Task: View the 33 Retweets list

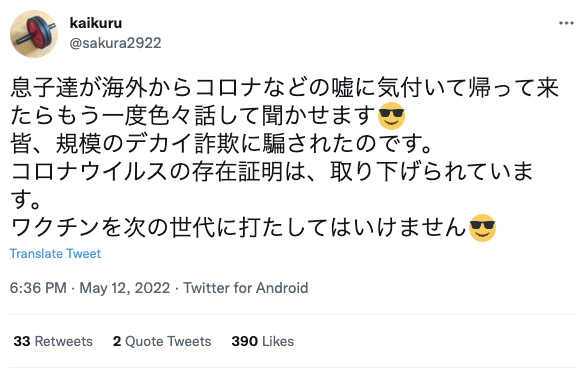Action: tap(53, 341)
